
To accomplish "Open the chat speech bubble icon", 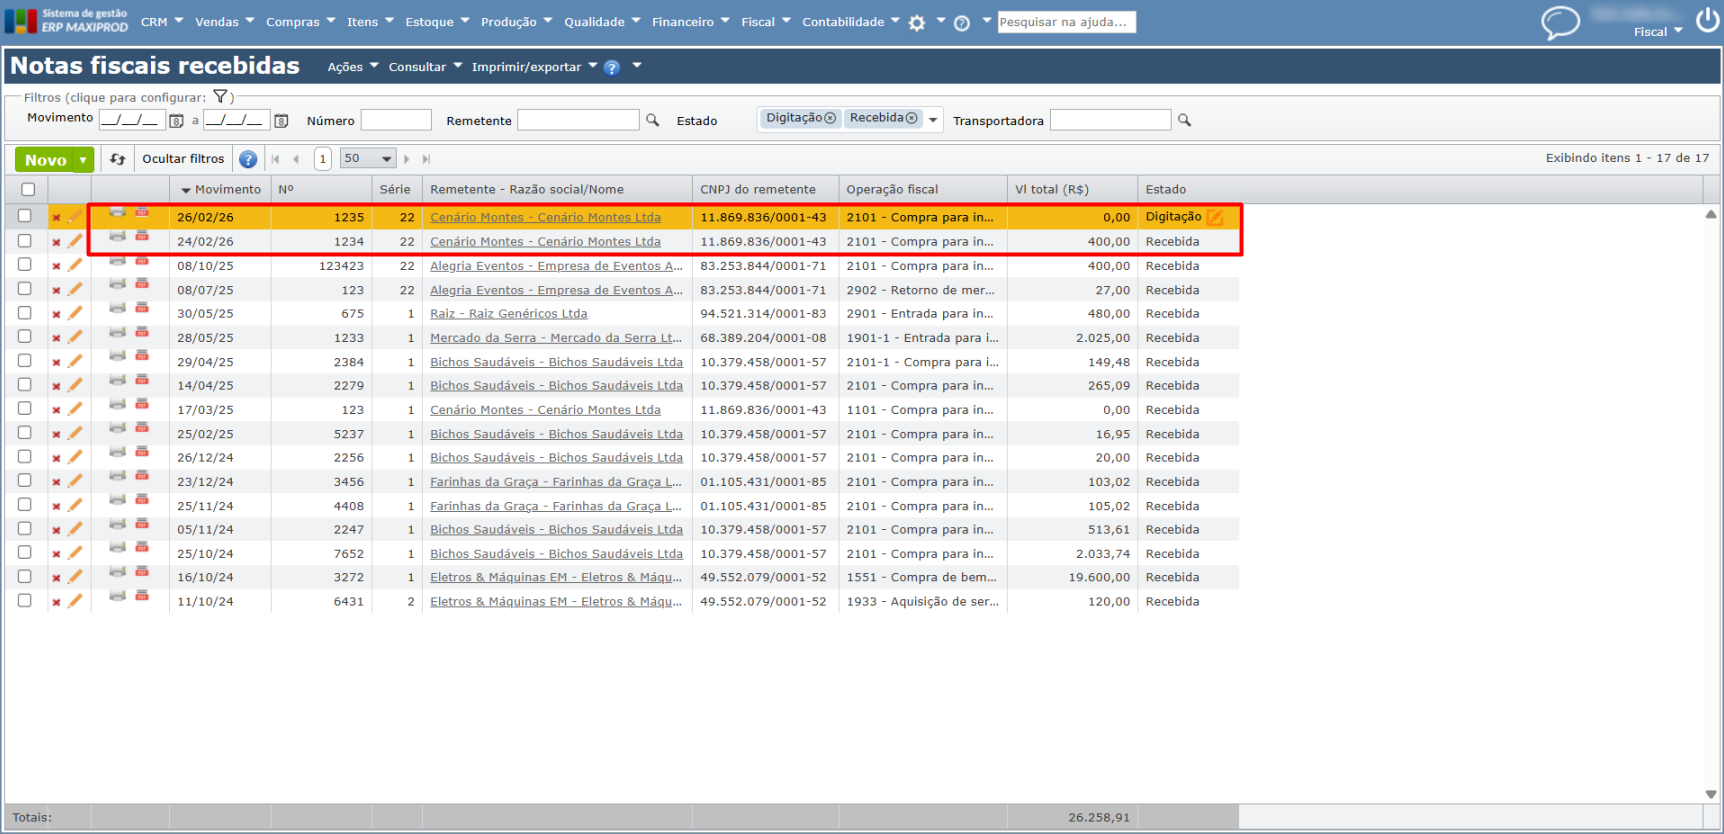I will (1560, 22).
